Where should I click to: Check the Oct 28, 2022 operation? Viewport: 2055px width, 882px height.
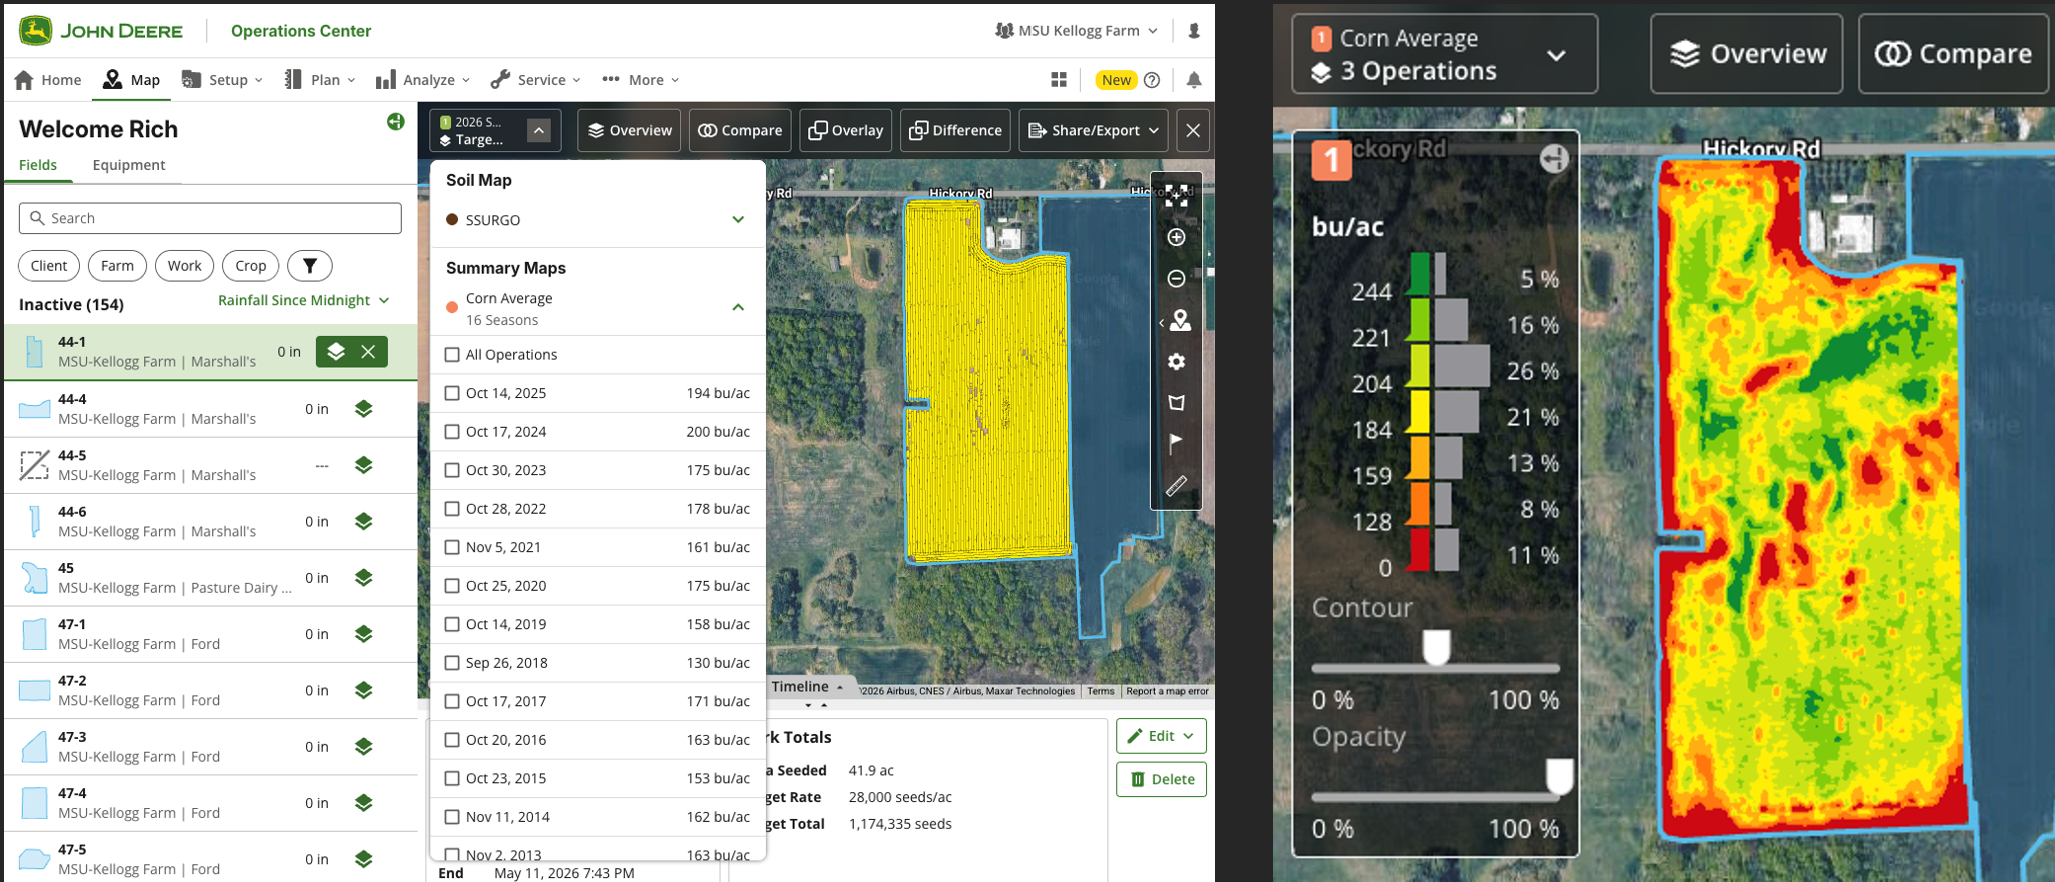point(452,509)
